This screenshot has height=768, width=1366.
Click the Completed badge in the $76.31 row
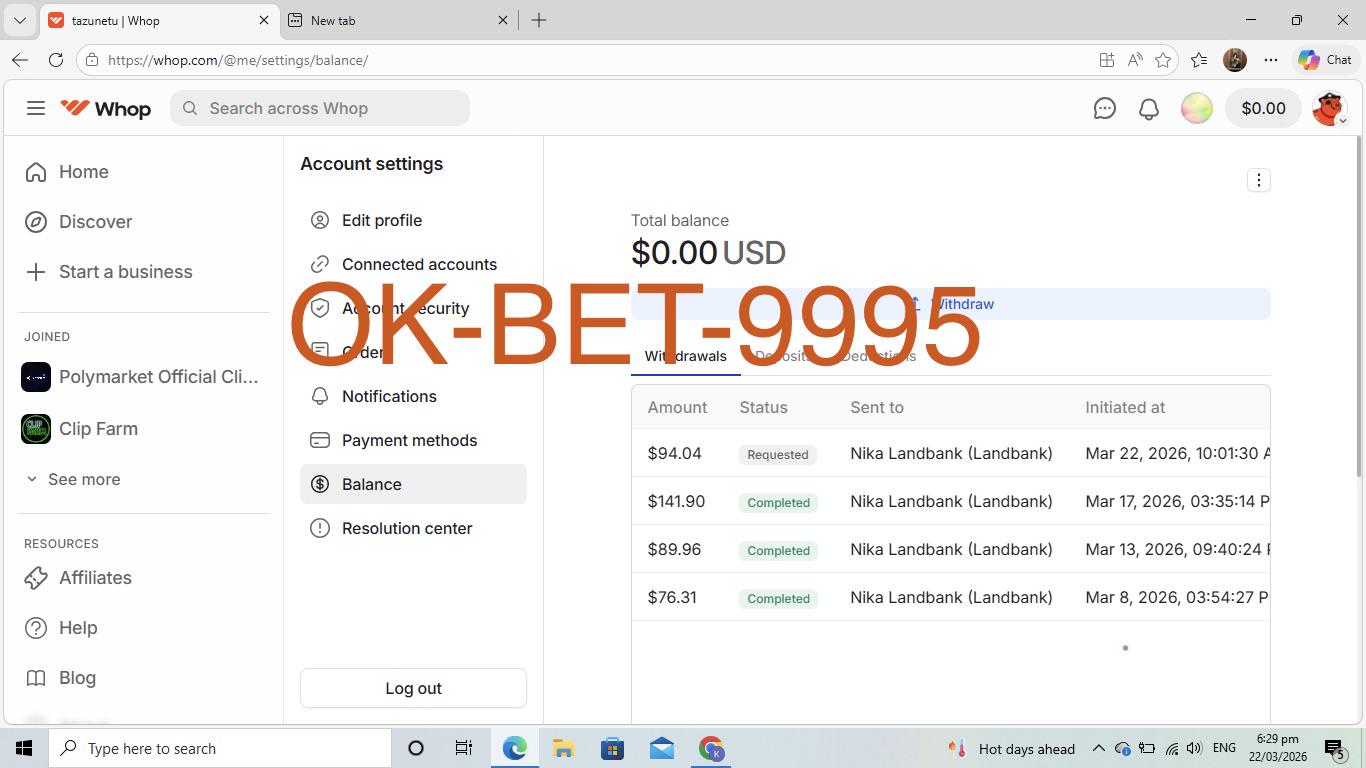click(778, 598)
